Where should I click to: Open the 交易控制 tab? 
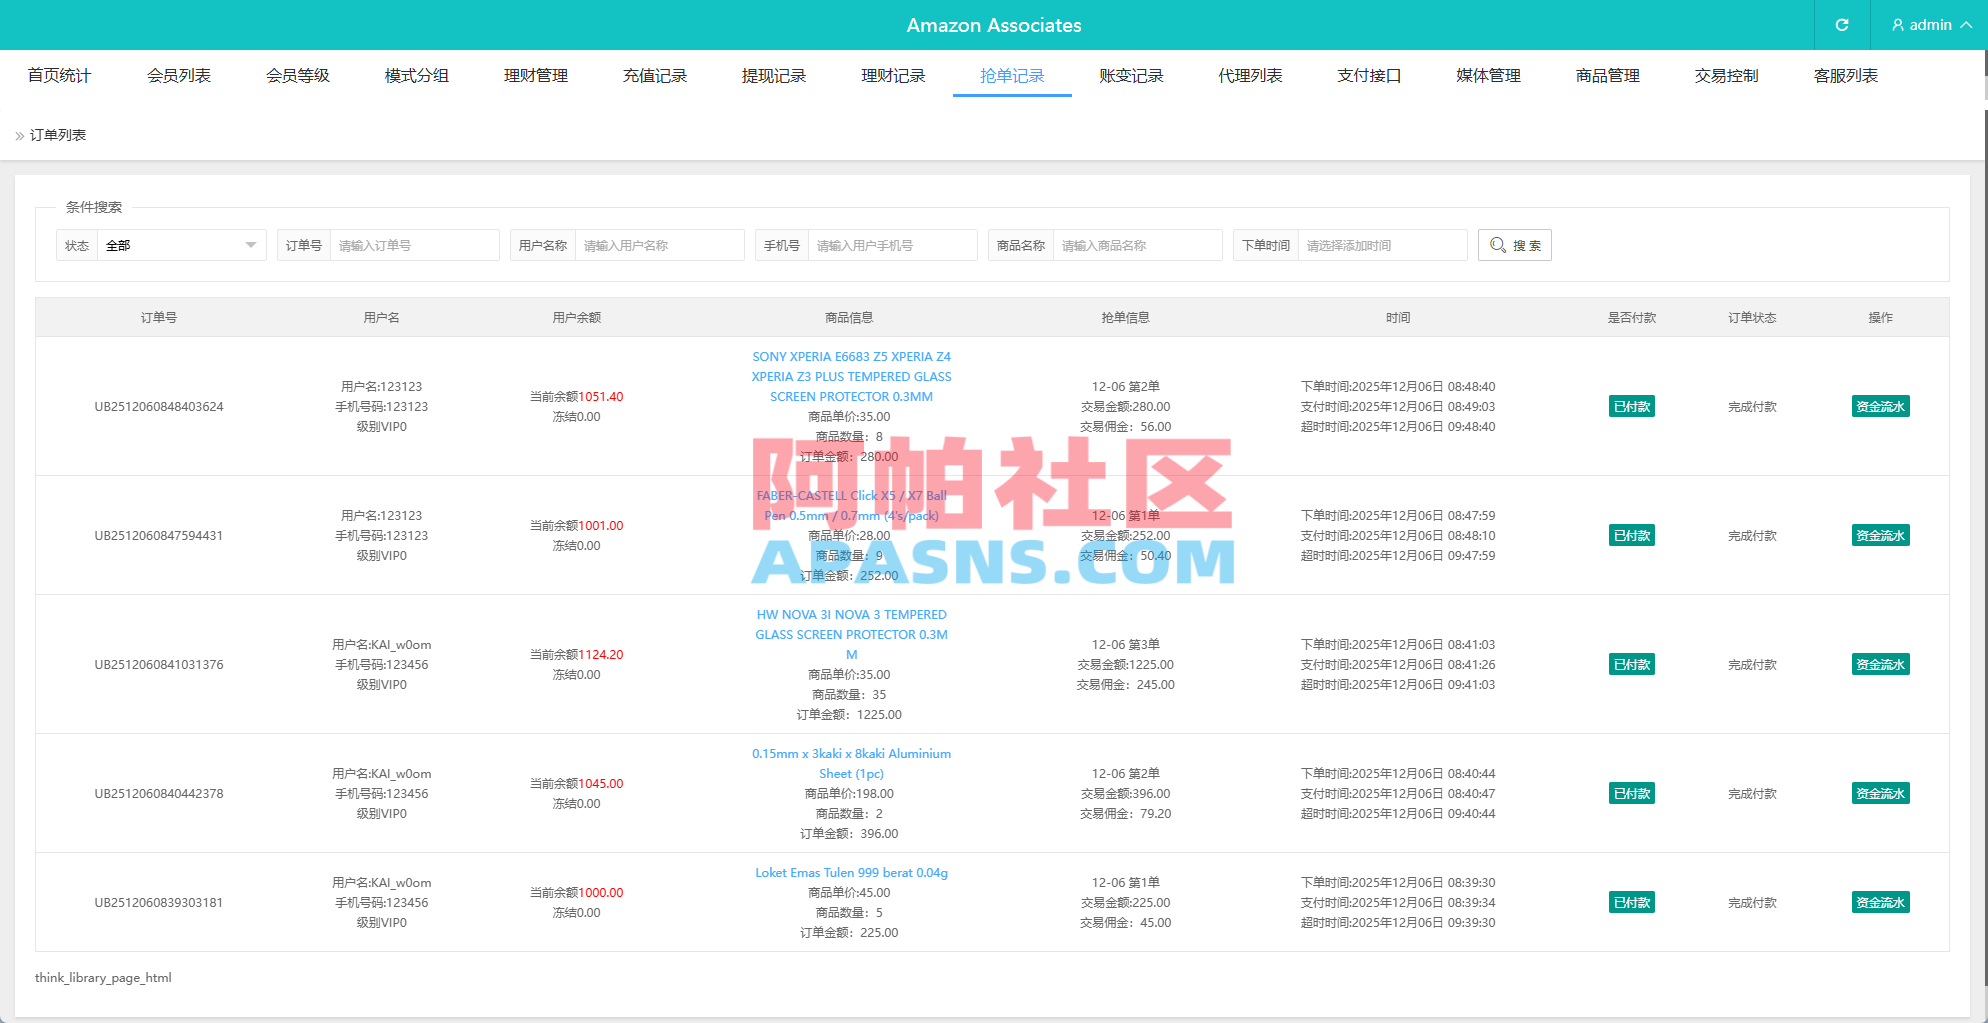(x=1726, y=75)
